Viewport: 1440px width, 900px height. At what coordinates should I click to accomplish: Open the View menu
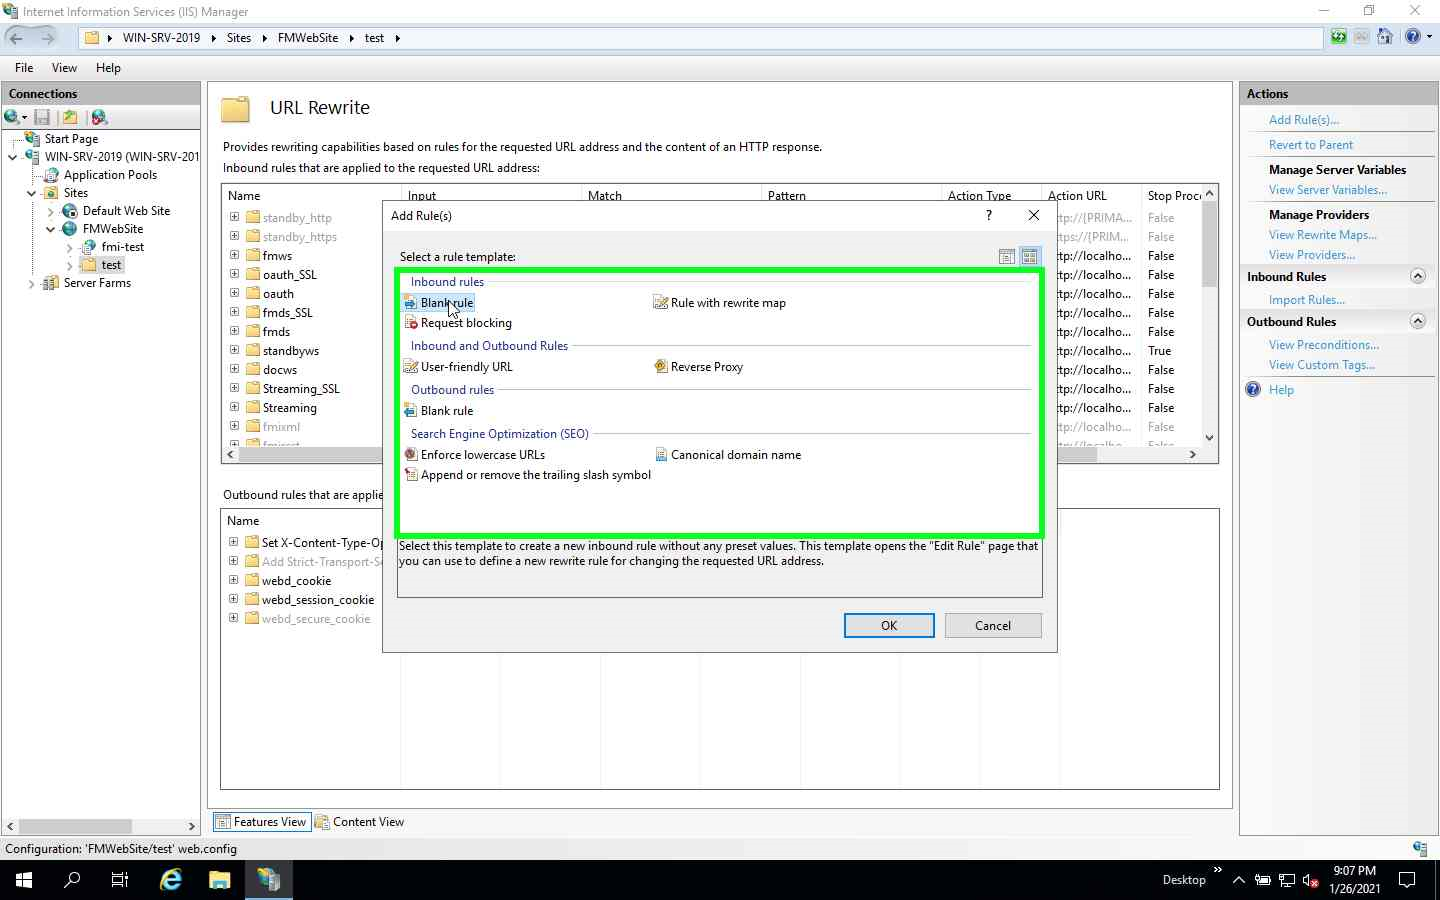point(64,67)
